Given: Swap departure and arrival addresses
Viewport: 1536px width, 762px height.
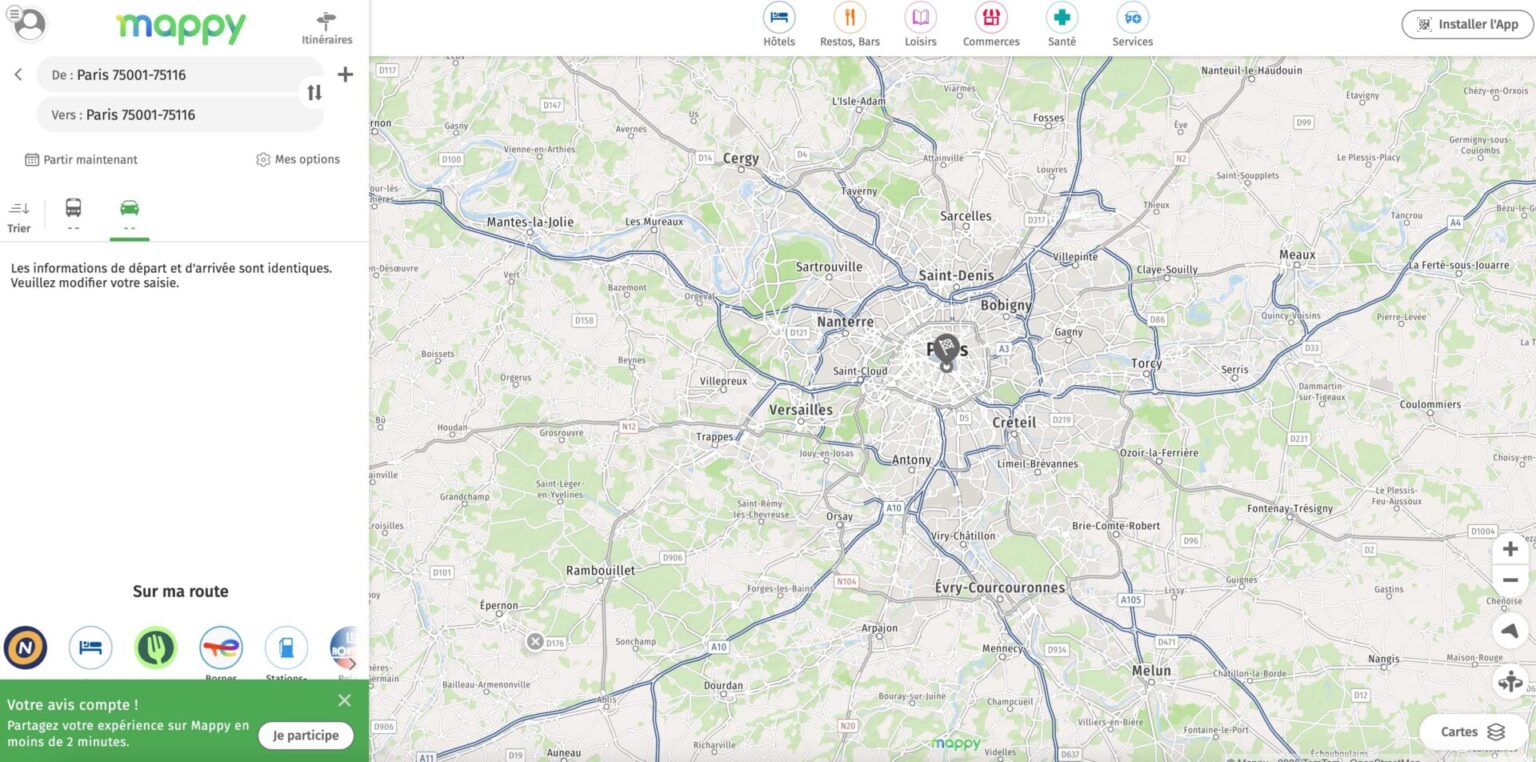Looking at the screenshot, I should click(314, 91).
